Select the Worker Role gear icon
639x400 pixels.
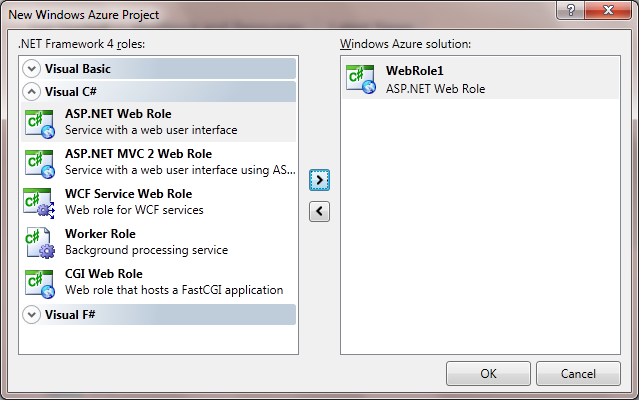39,242
